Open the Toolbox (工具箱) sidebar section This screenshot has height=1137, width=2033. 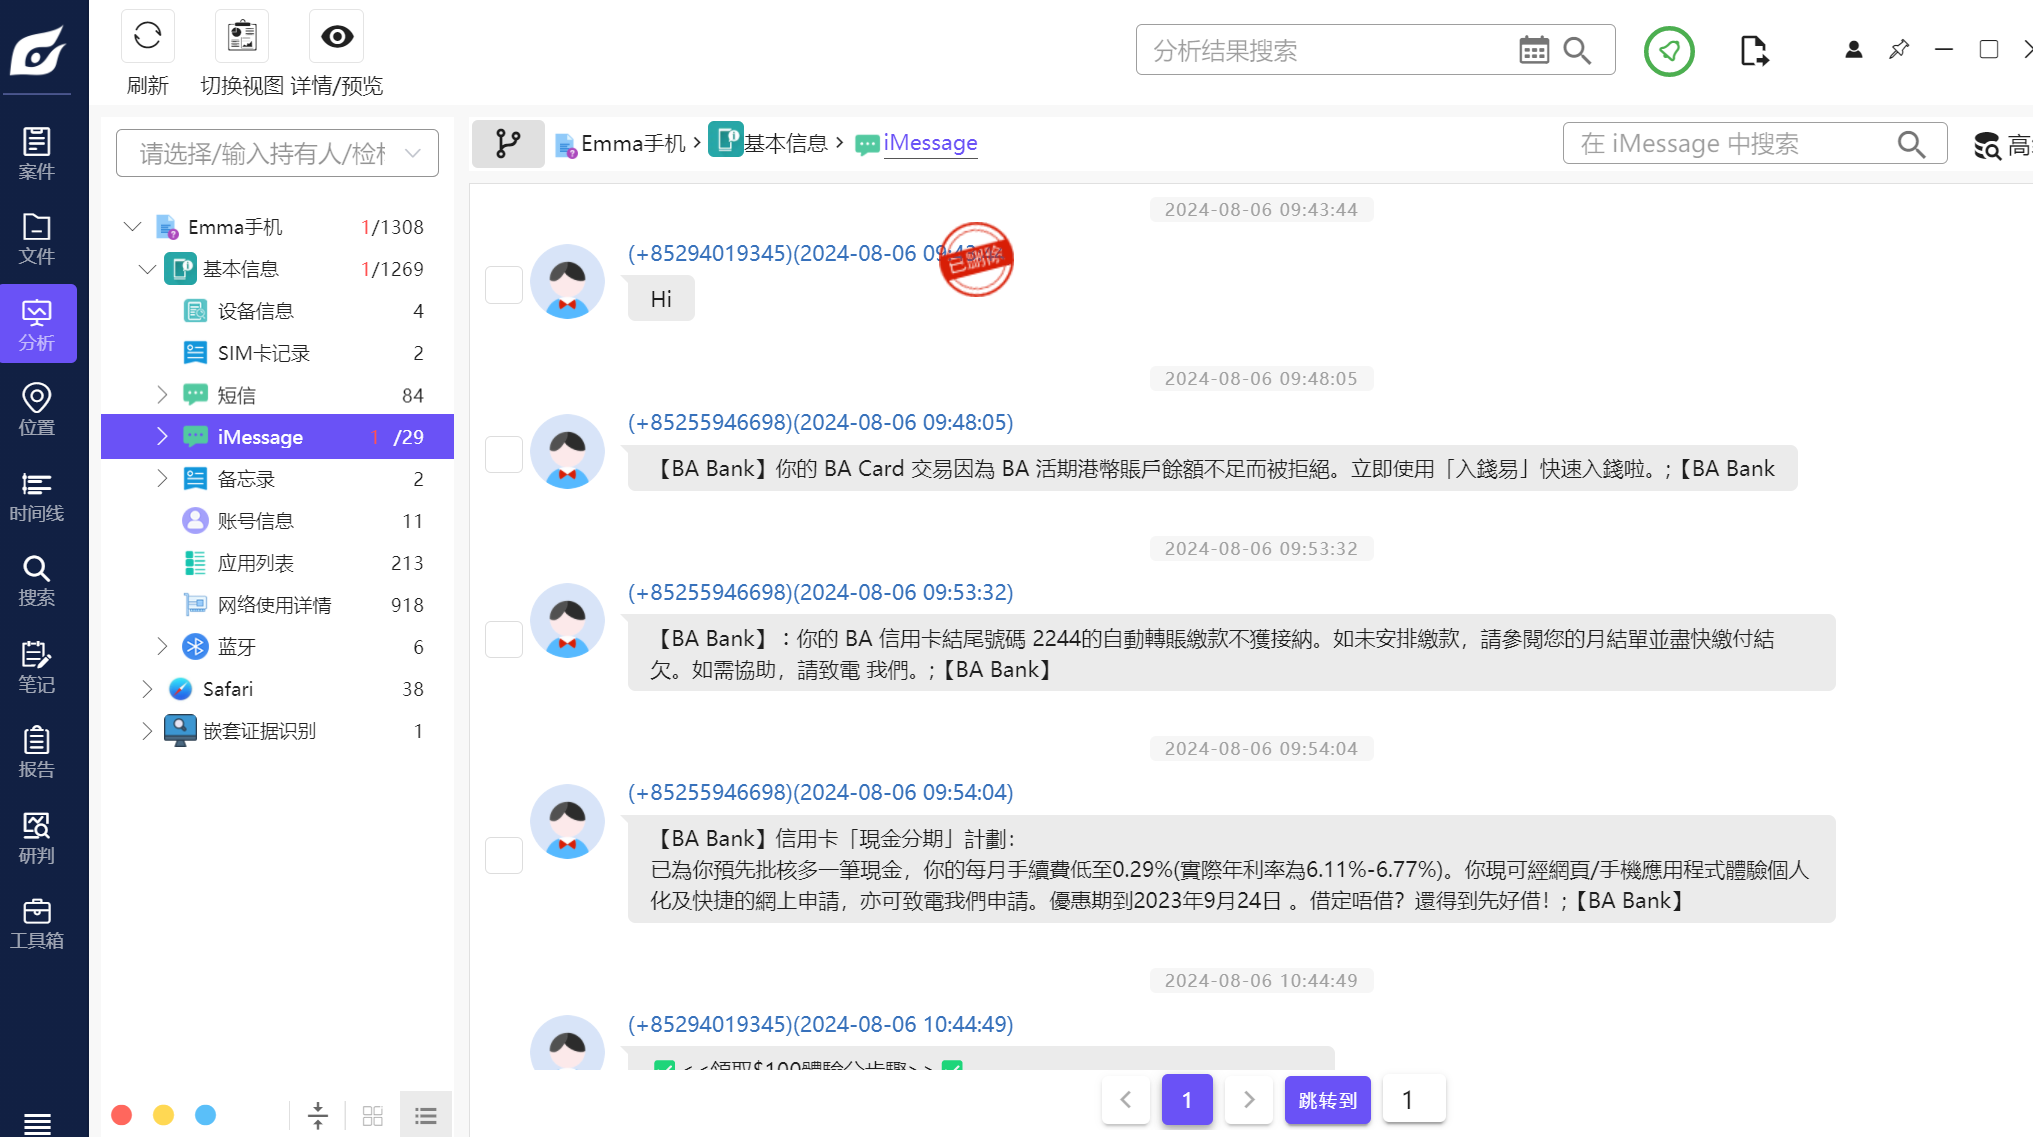click(x=37, y=924)
